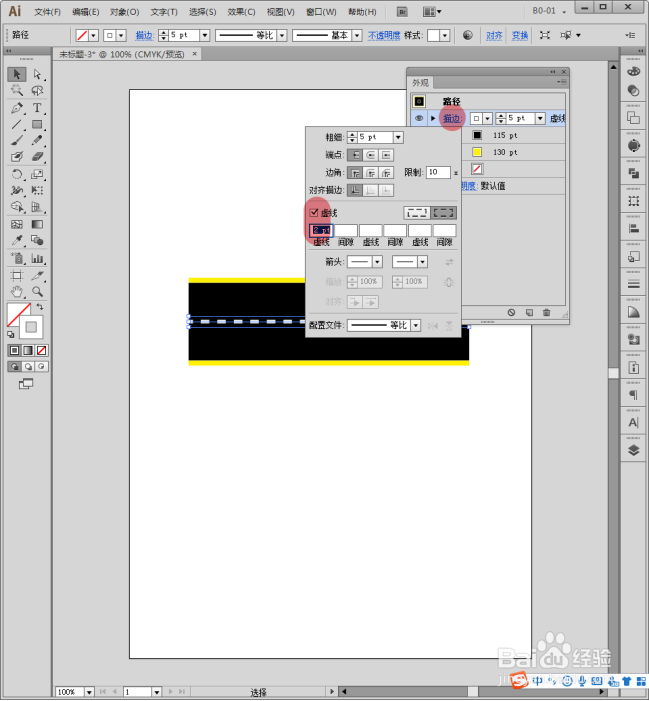Image resolution: width=649 pixels, height=701 pixels.
Task: Open the first 箭头 arrowhead dropdown
Action: pyautogui.click(x=377, y=262)
